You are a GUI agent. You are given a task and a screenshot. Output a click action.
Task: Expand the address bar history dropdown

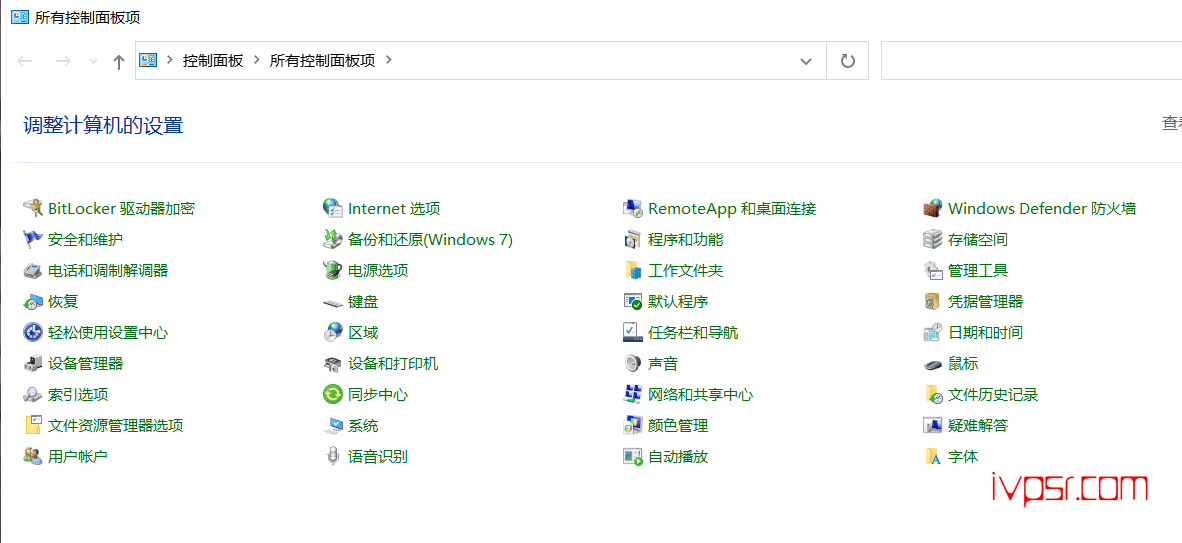[806, 61]
